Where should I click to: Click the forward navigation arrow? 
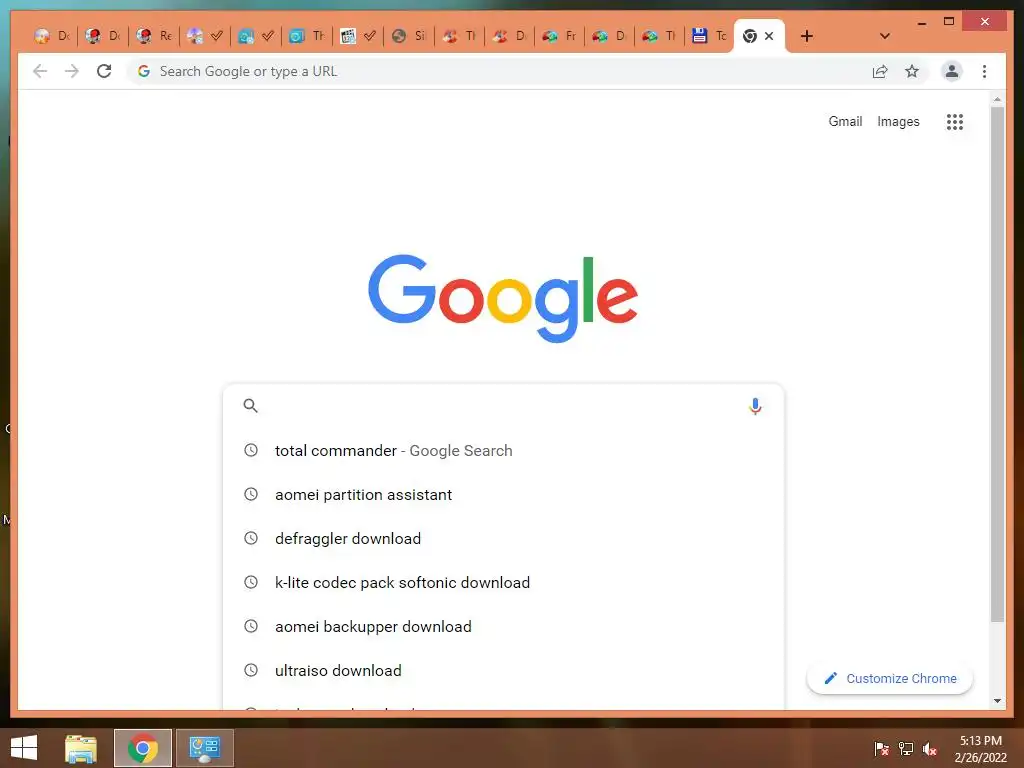(72, 71)
